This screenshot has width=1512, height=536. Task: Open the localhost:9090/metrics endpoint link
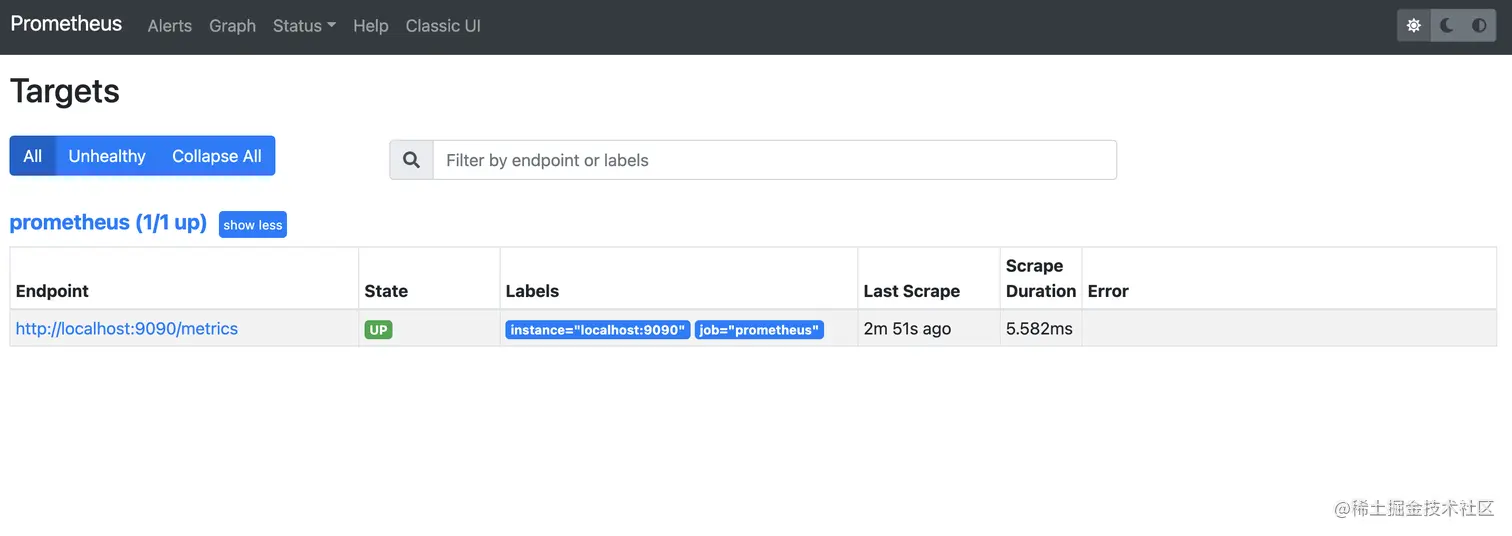127,329
